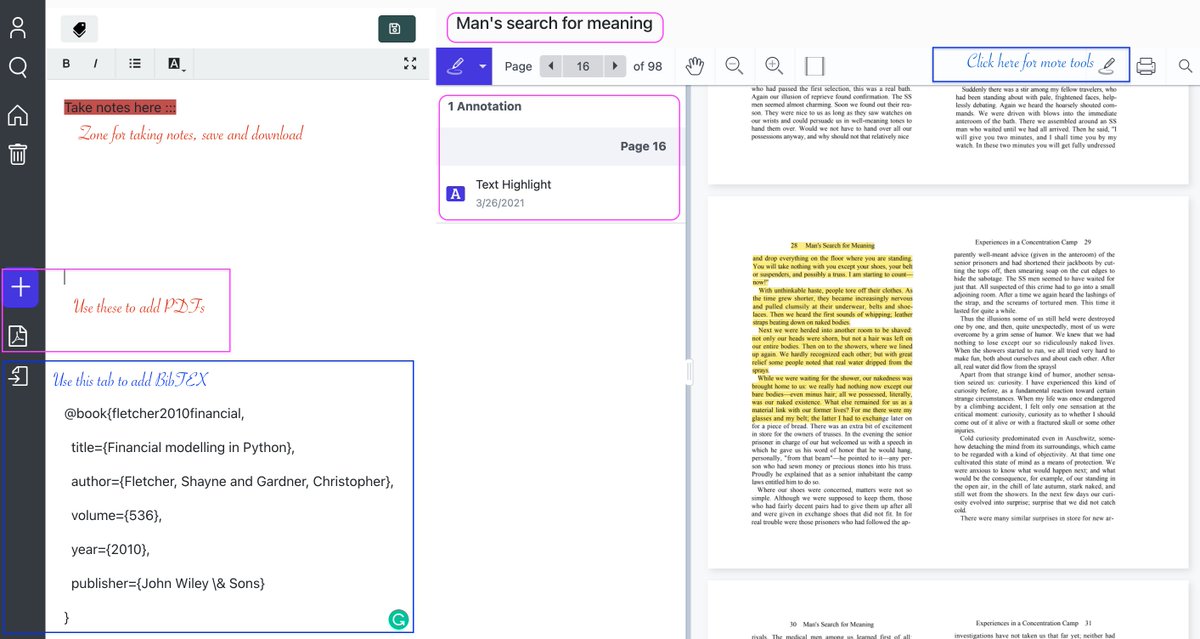Click the author Fletcher and Gardner line
1200x639 pixels.
(x=232, y=481)
